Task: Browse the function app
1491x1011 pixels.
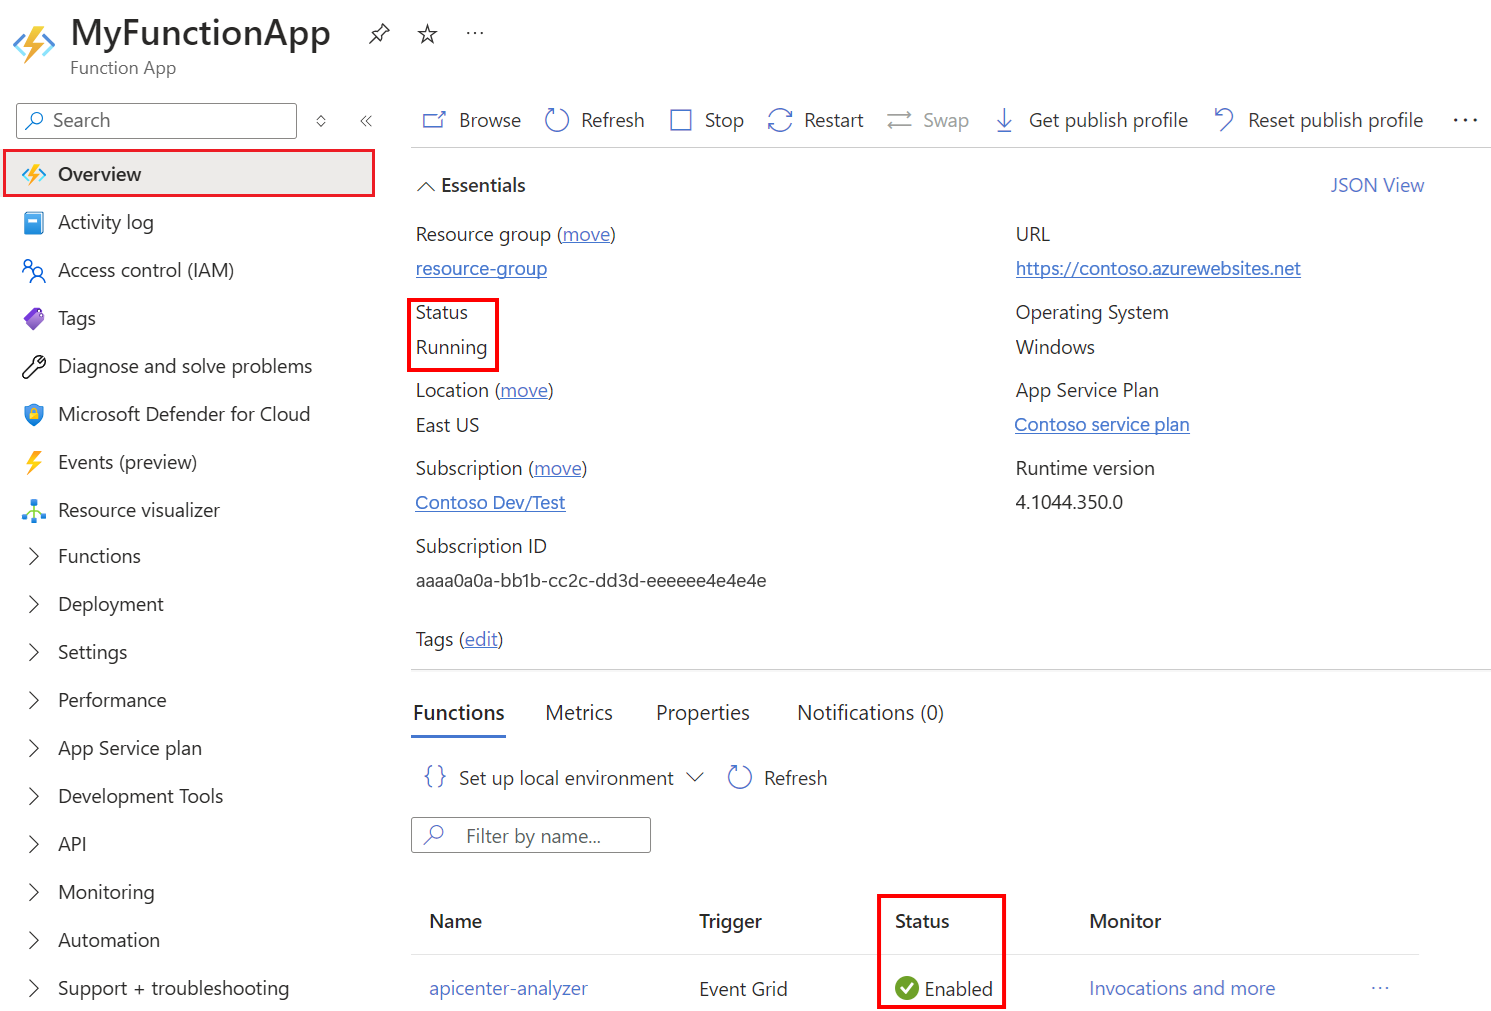Action: [470, 120]
